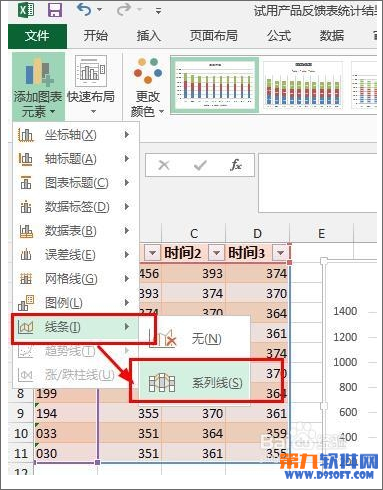Click the 轴标题 menu icon
Viewport: 383px width, 490px height.
pos(26,159)
